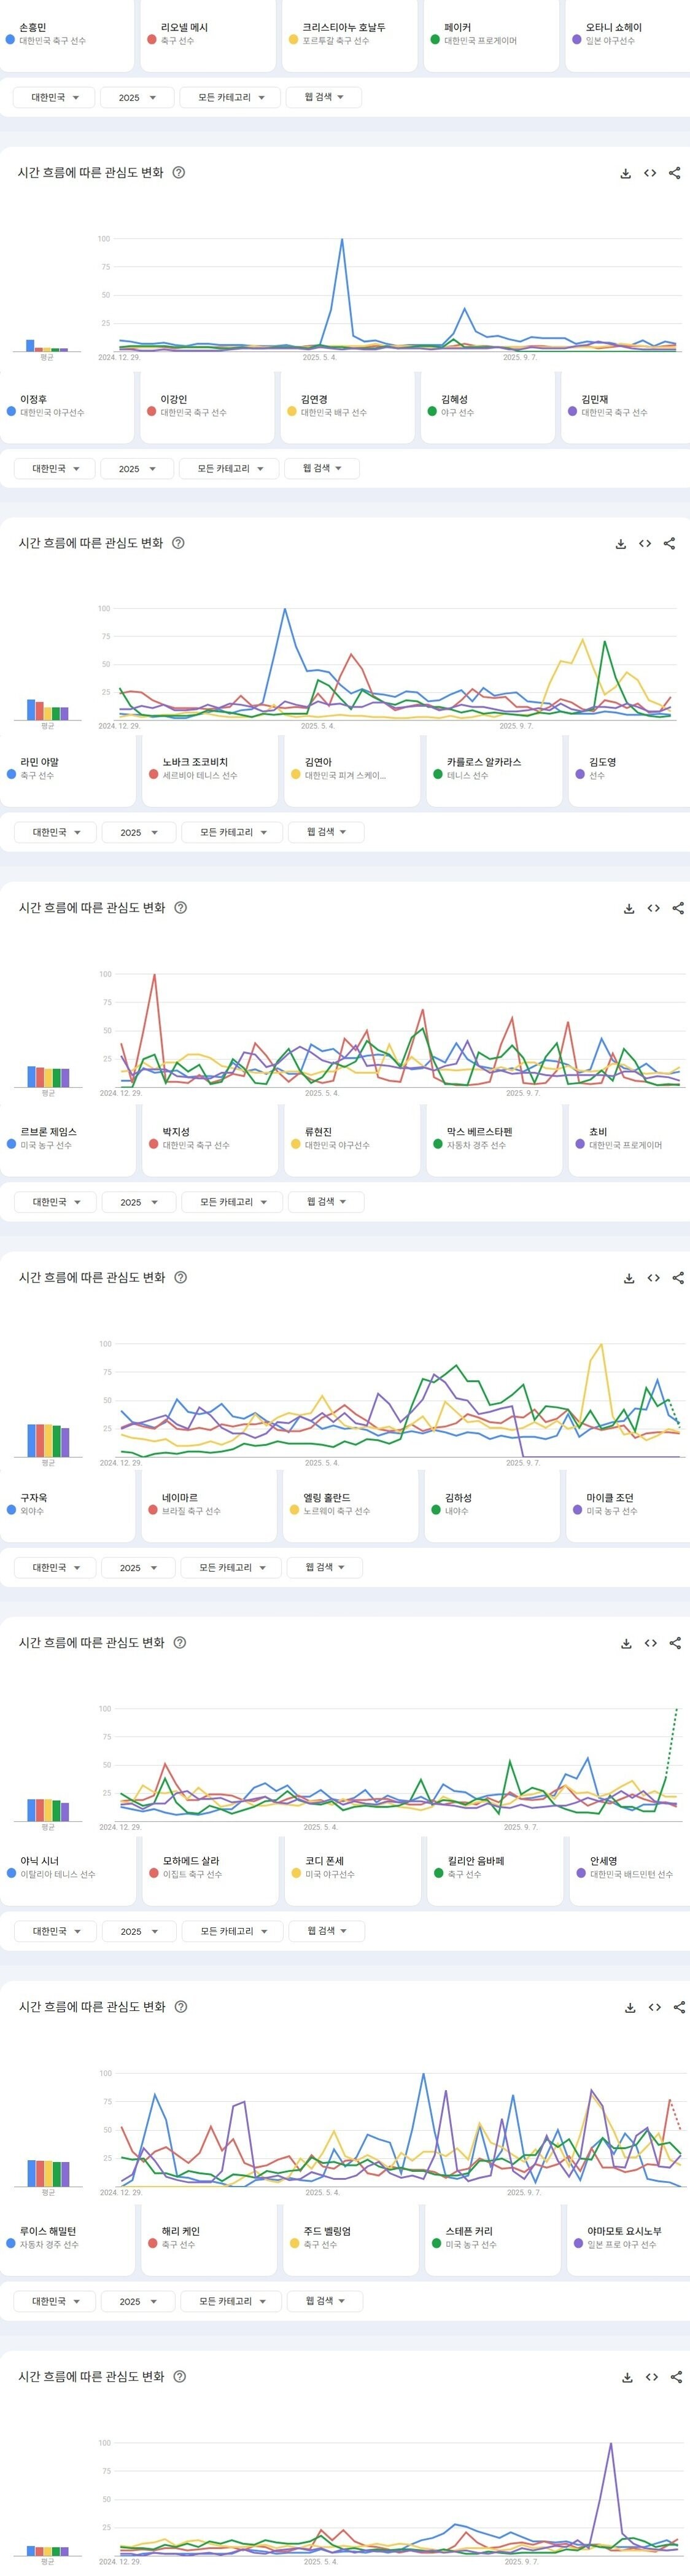Viewport: 690px width, 2576px height.
Task: Click '대한민국 프로게이머' subtitle under 초비
Action: tap(625, 1144)
